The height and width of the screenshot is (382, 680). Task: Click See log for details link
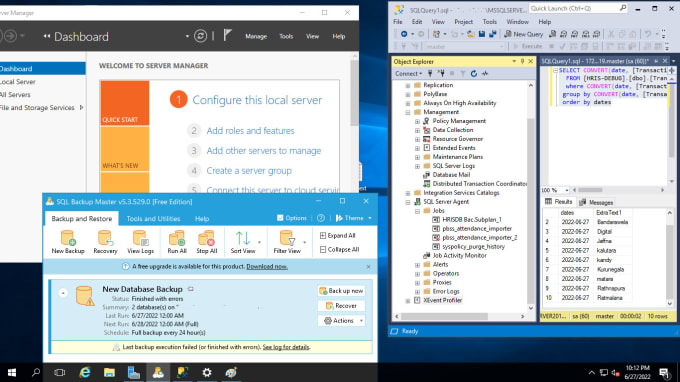point(286,347)
